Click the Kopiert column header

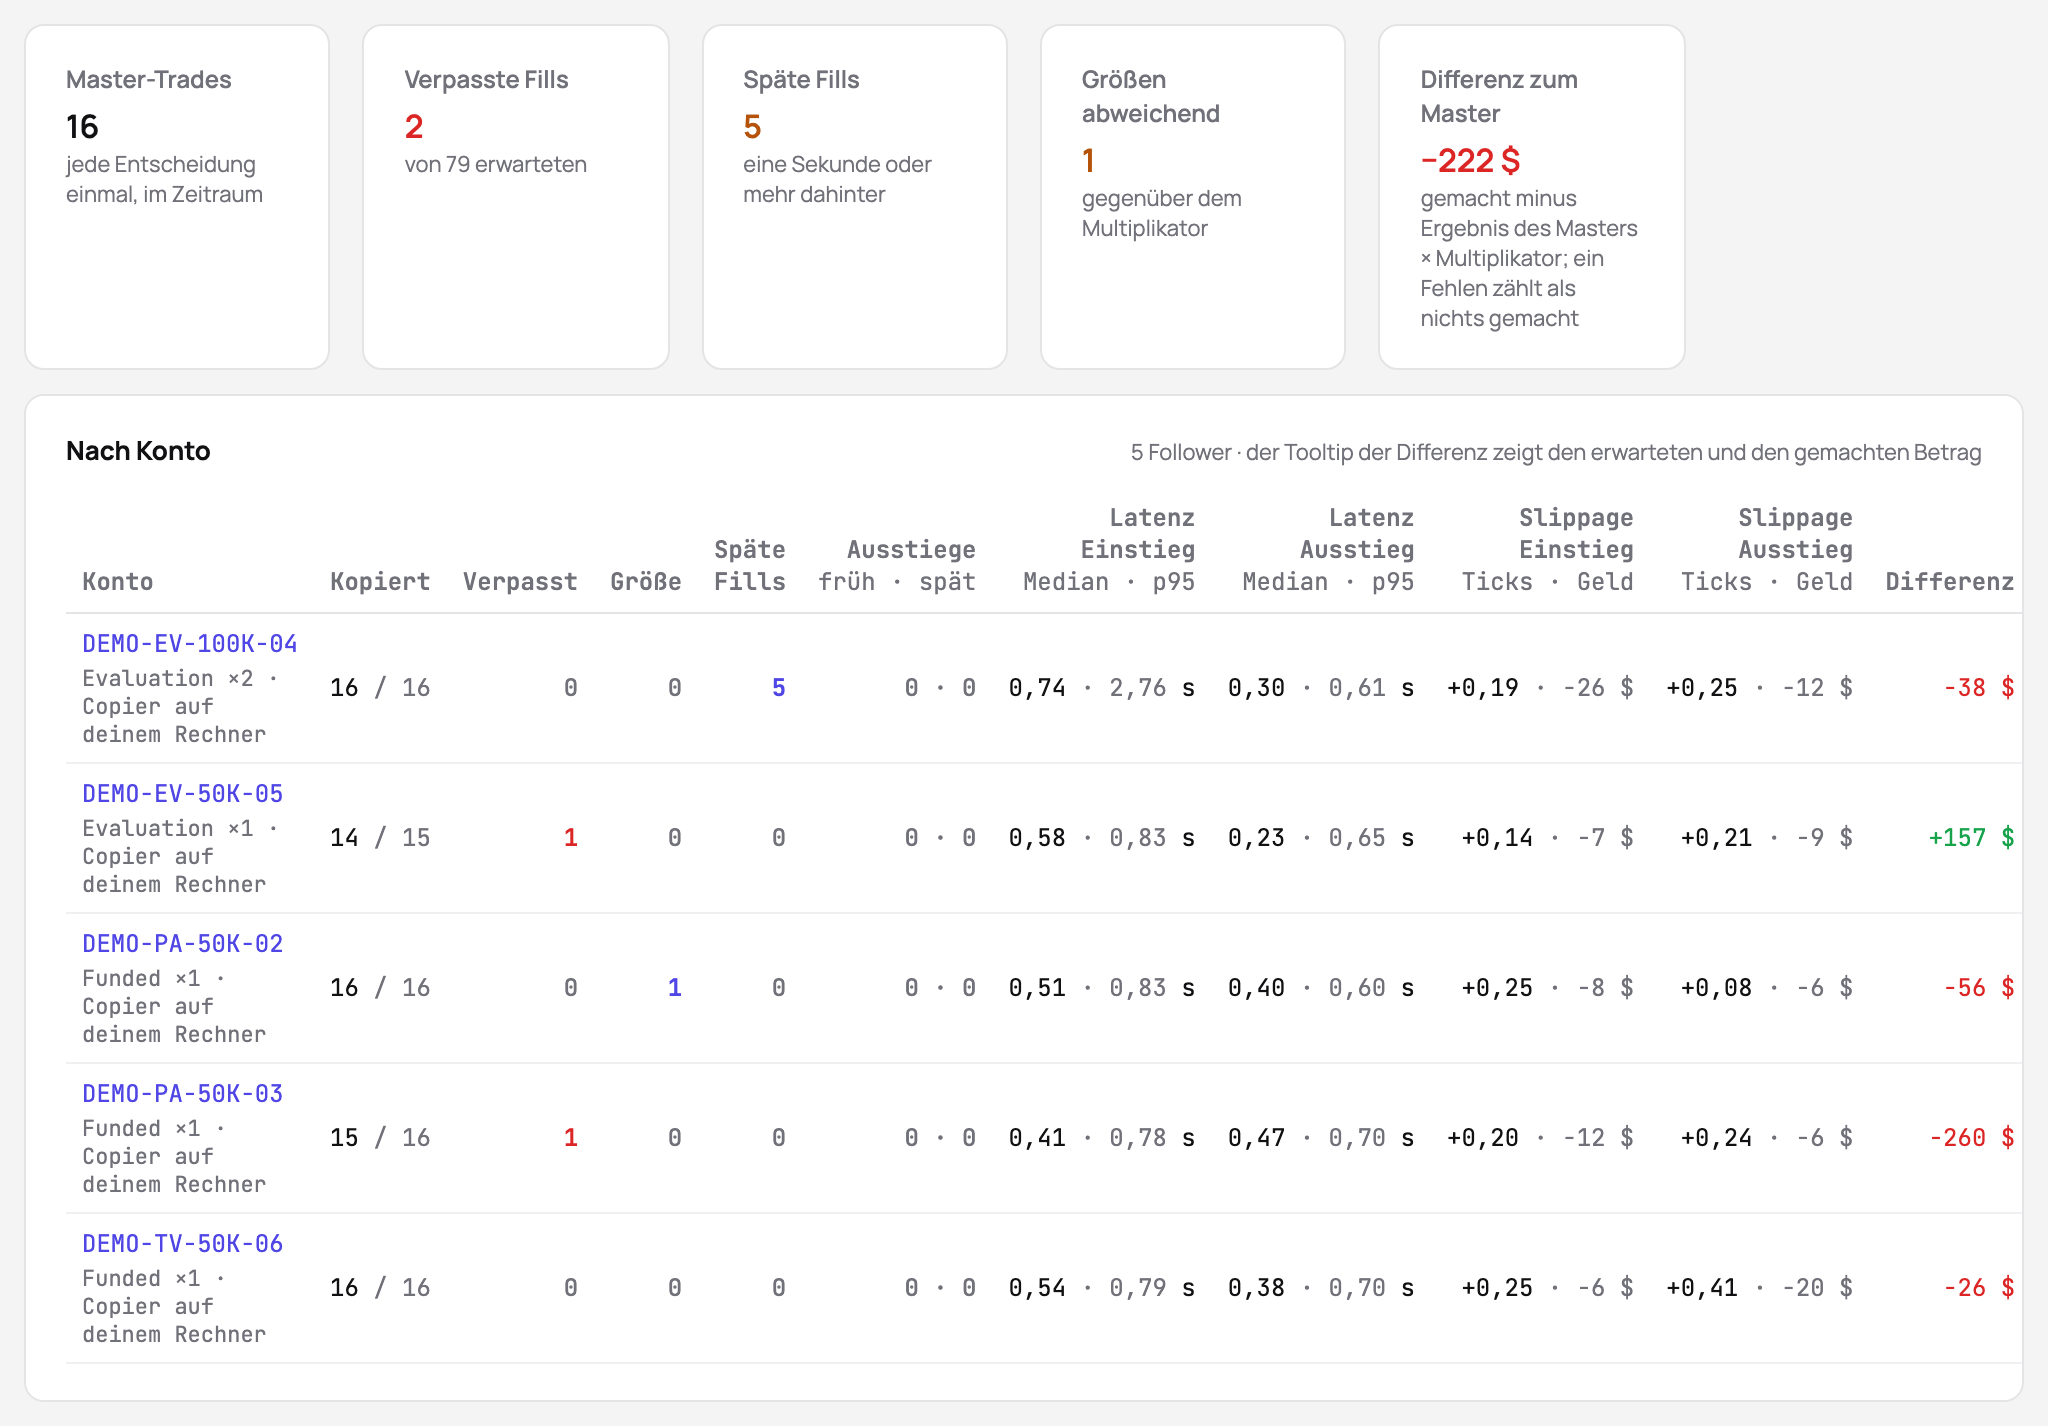[x=380, y=582]
